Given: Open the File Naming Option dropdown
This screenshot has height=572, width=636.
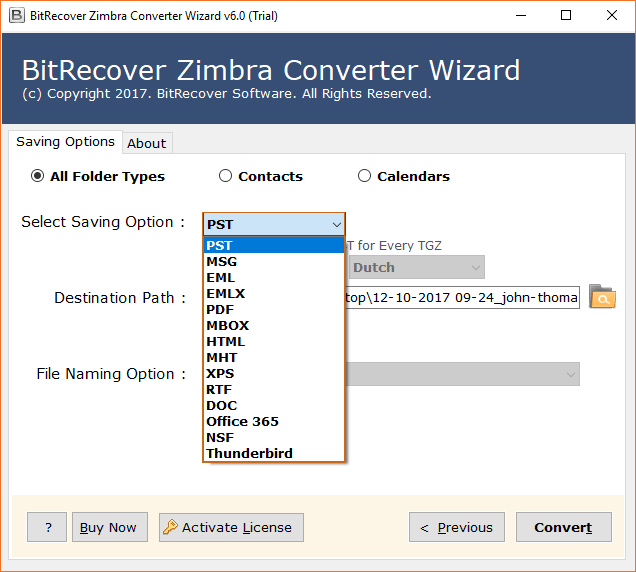Looking at the screenshot, I should point(462,374).
